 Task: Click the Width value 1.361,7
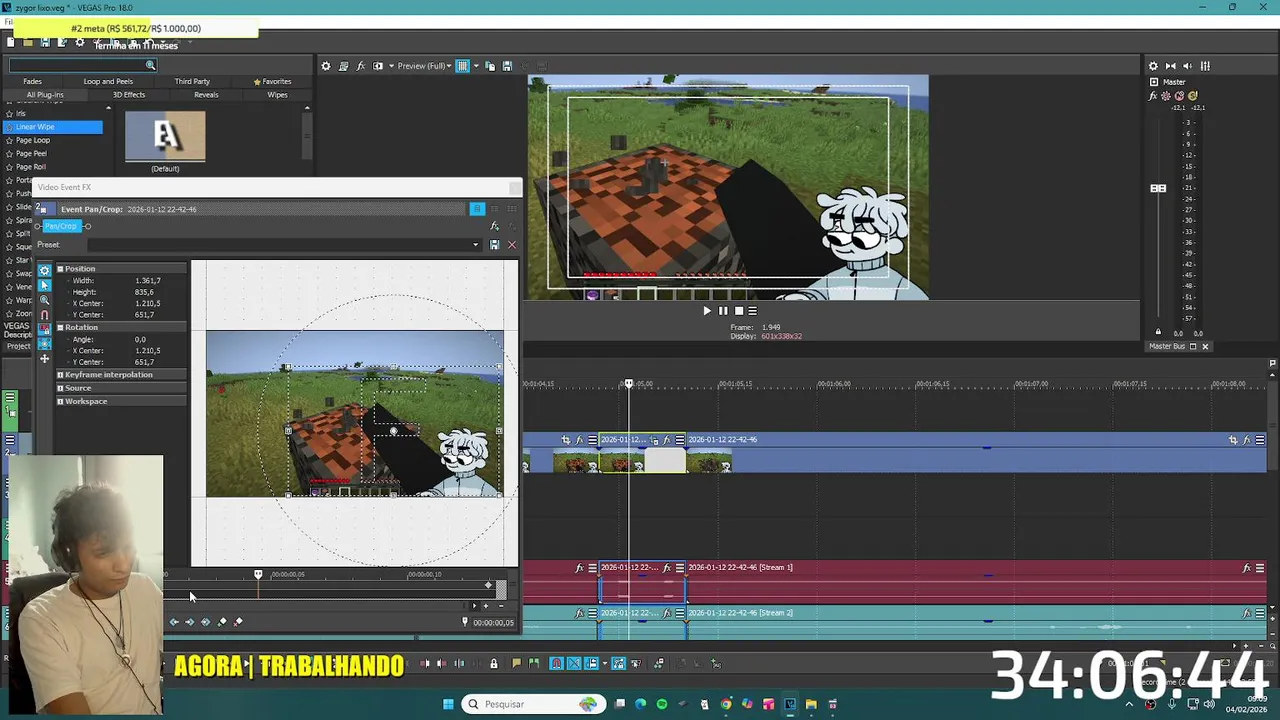point(148,281)
